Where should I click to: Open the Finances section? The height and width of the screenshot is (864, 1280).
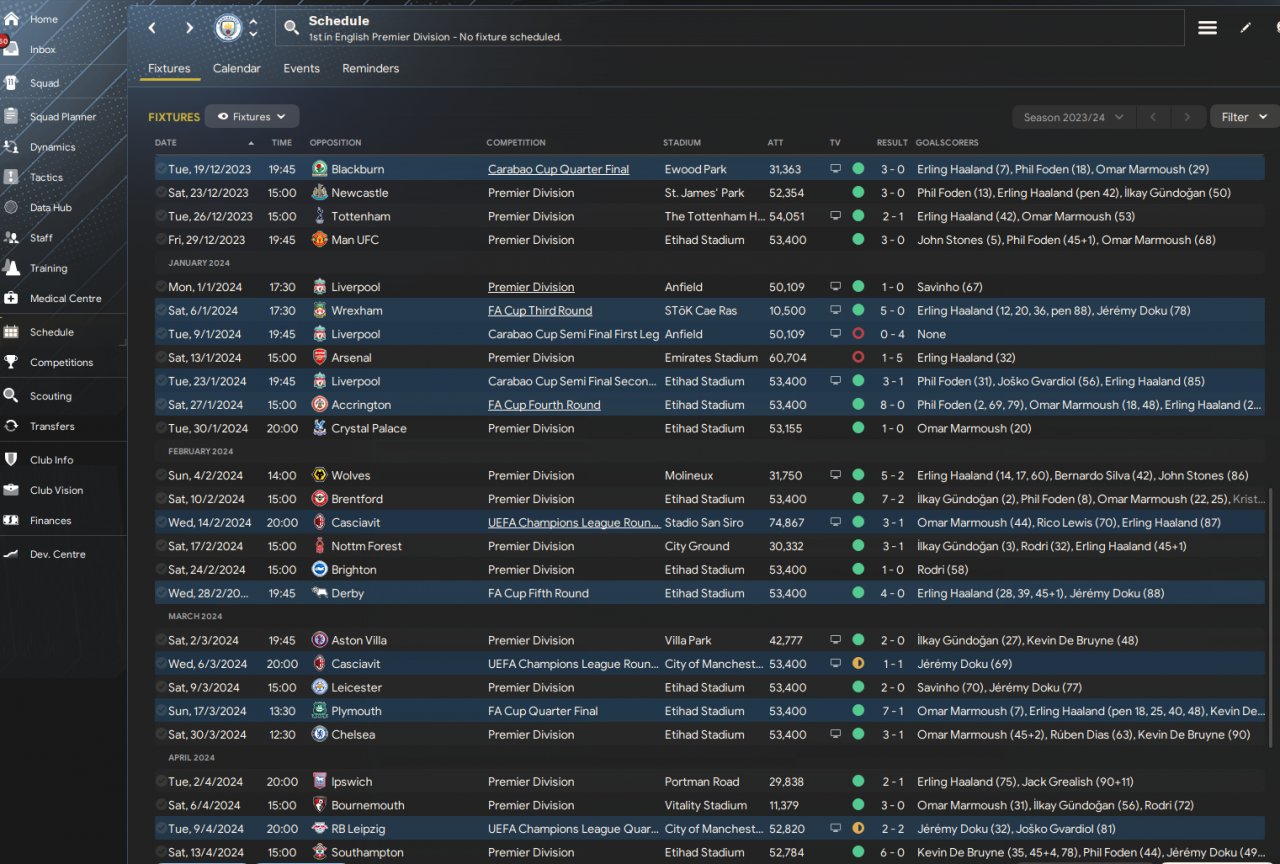pyautogui.click(x=50, y=520)
